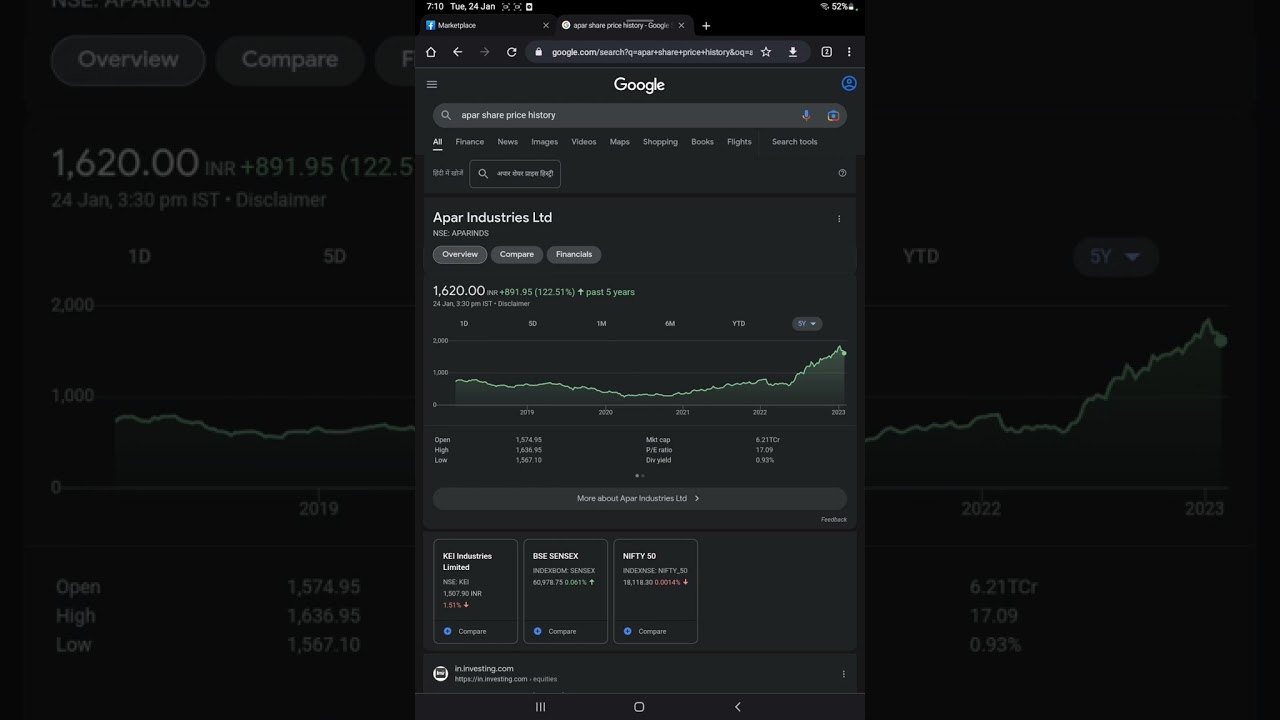Open Google account profile icon
Image resolution: width=1280 pixels, height=720 pixels.
(849, 84)
